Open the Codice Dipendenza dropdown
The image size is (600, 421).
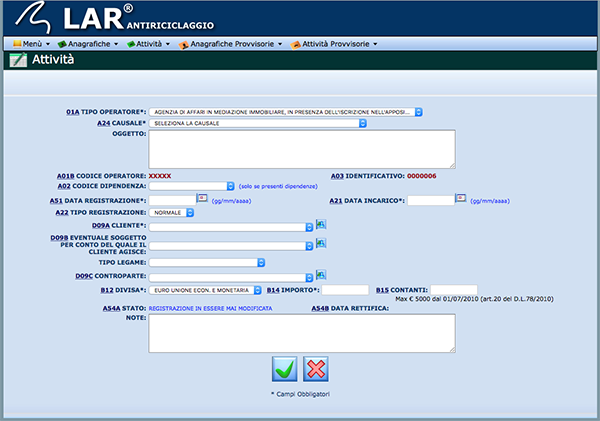(x=191, y=186)
